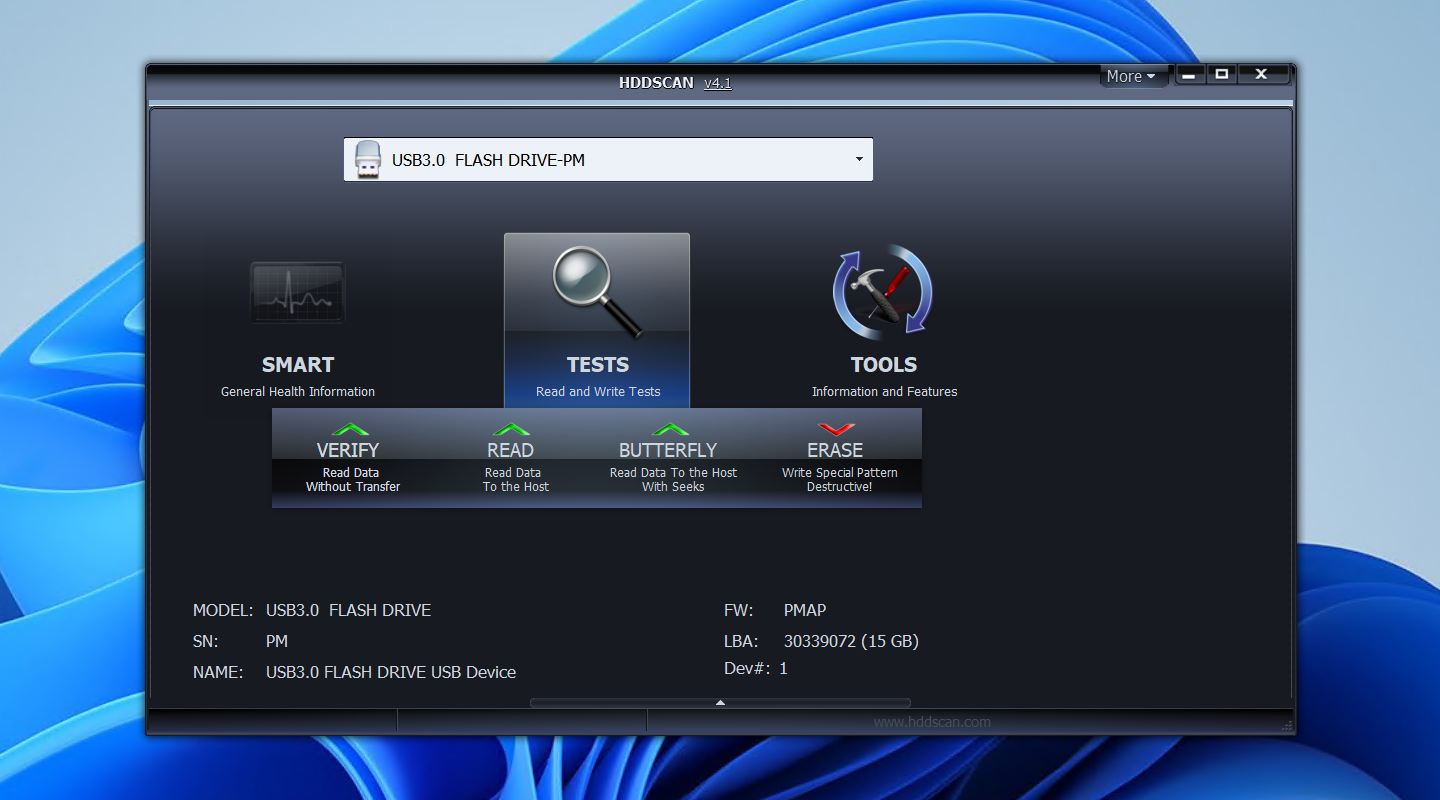
Task: Click the hammer and arrows TOOLS icon
Action: (884, 292)
